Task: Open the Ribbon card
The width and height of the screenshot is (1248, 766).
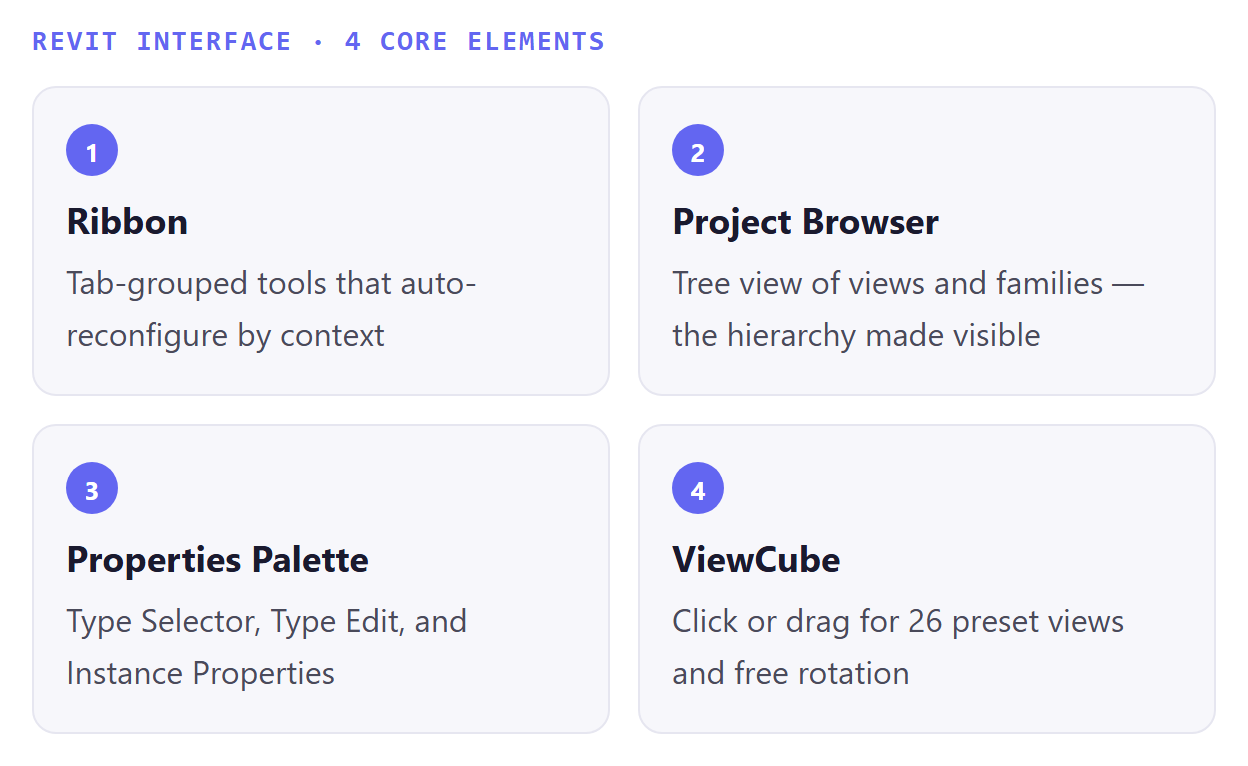Action: click(x=321, y=241)
